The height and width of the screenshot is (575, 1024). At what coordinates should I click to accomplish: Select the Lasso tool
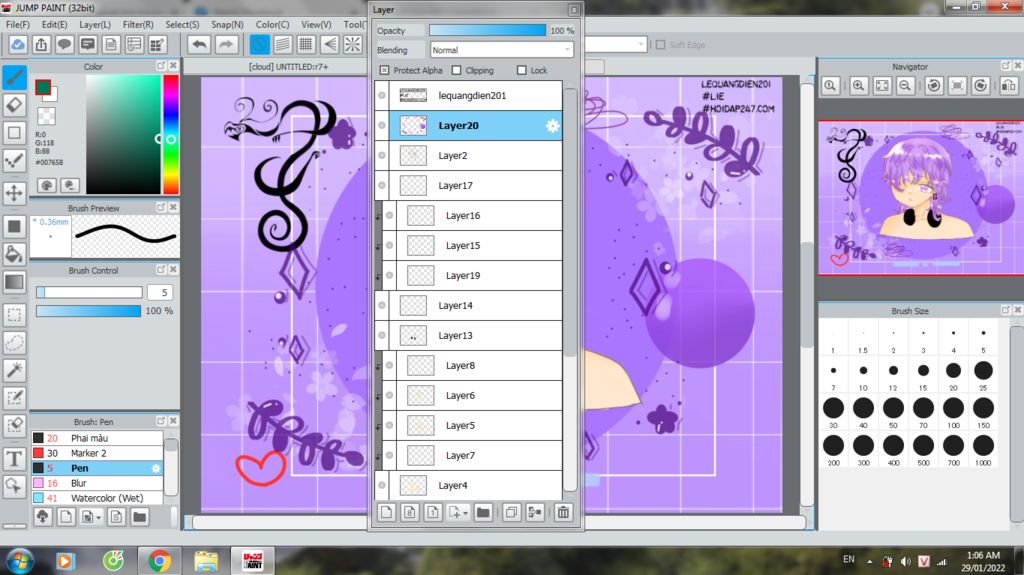[x=14, y=342]
